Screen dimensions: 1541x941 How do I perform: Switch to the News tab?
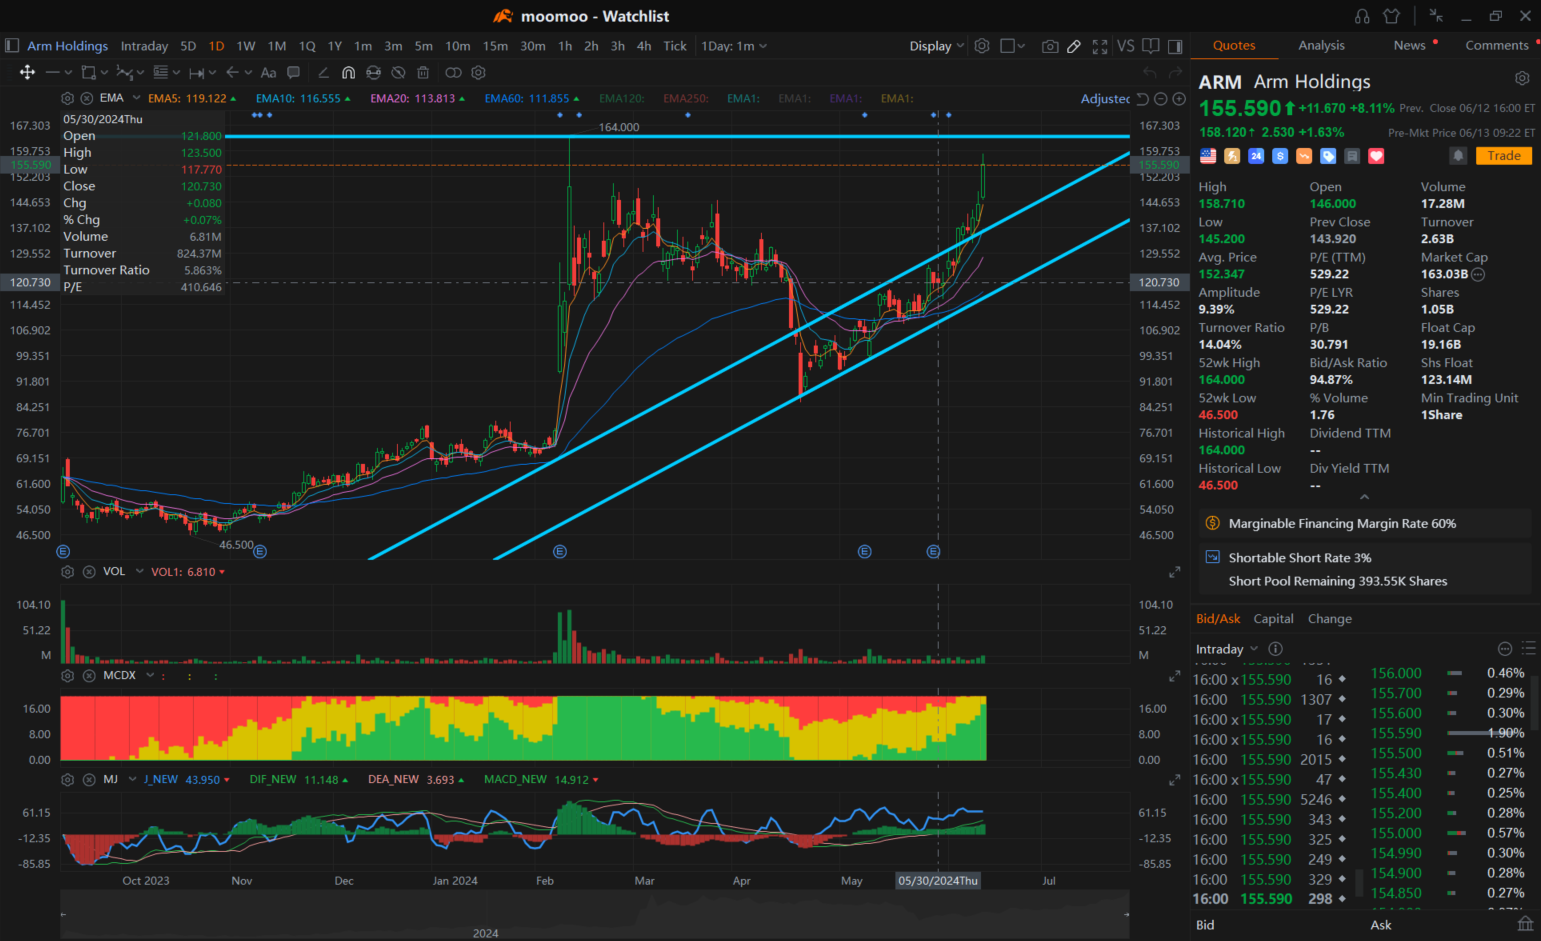(1409, 45)
